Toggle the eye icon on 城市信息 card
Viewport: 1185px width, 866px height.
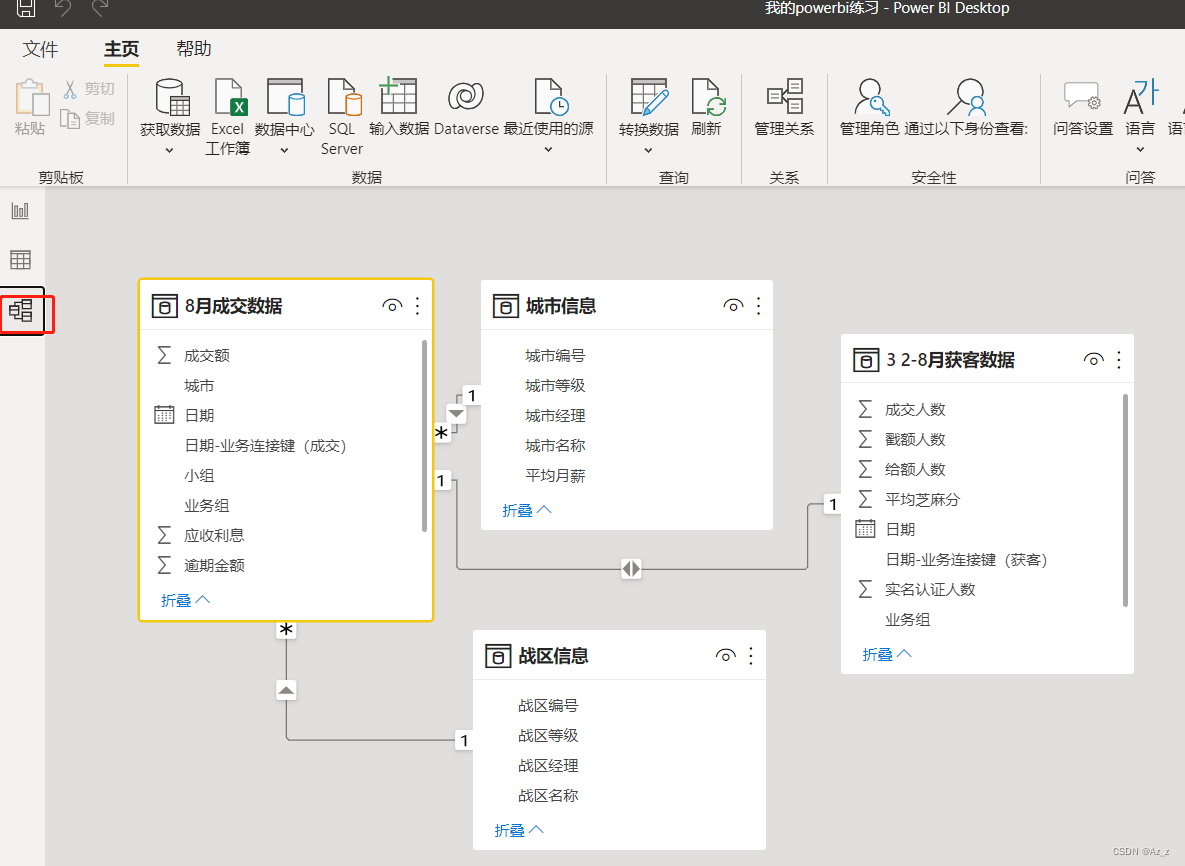(x=733, y=306)
